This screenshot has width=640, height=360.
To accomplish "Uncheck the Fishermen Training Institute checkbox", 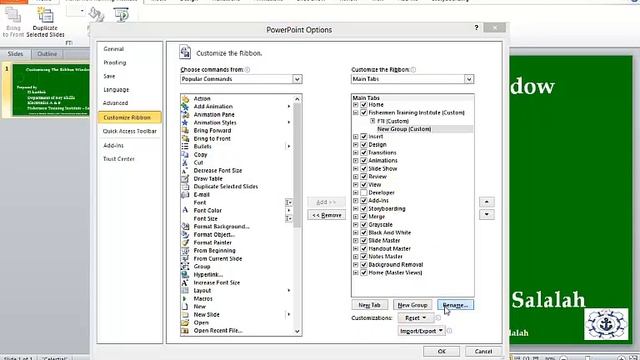I will click(364, 113).
